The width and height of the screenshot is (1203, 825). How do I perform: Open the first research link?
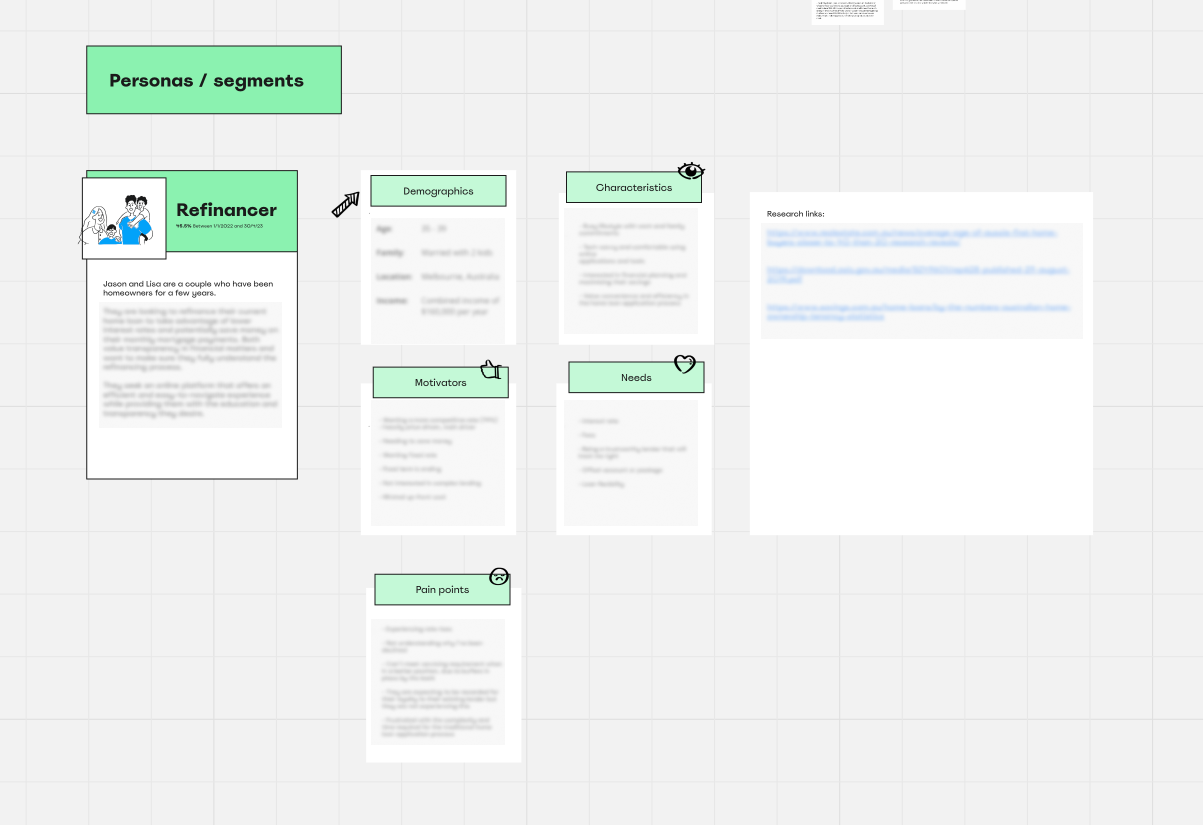tap(919, 236)
